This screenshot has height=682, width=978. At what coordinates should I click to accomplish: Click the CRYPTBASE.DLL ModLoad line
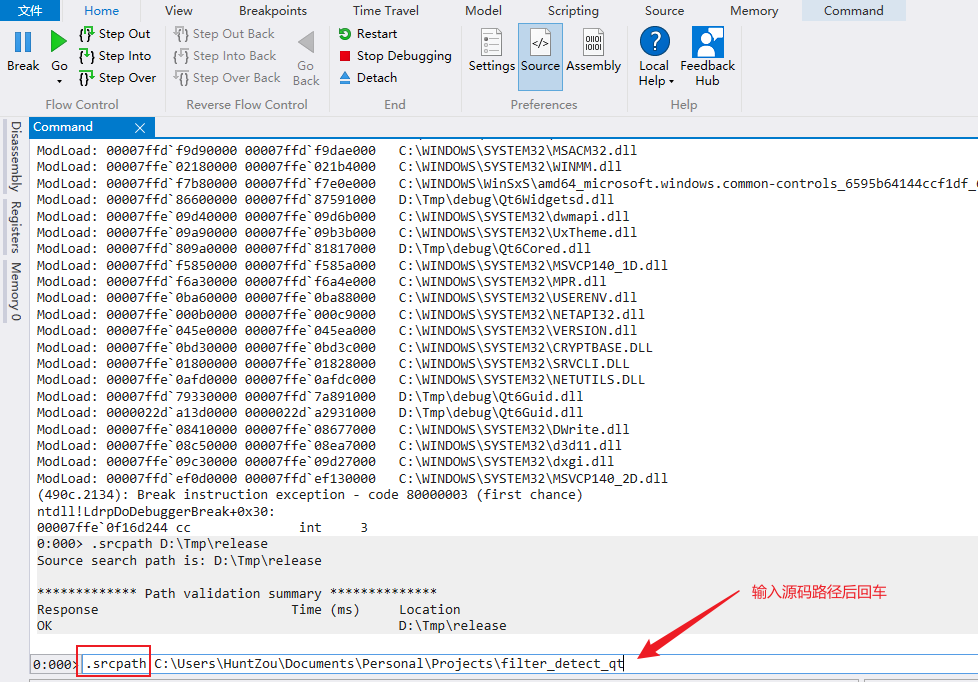344,348
